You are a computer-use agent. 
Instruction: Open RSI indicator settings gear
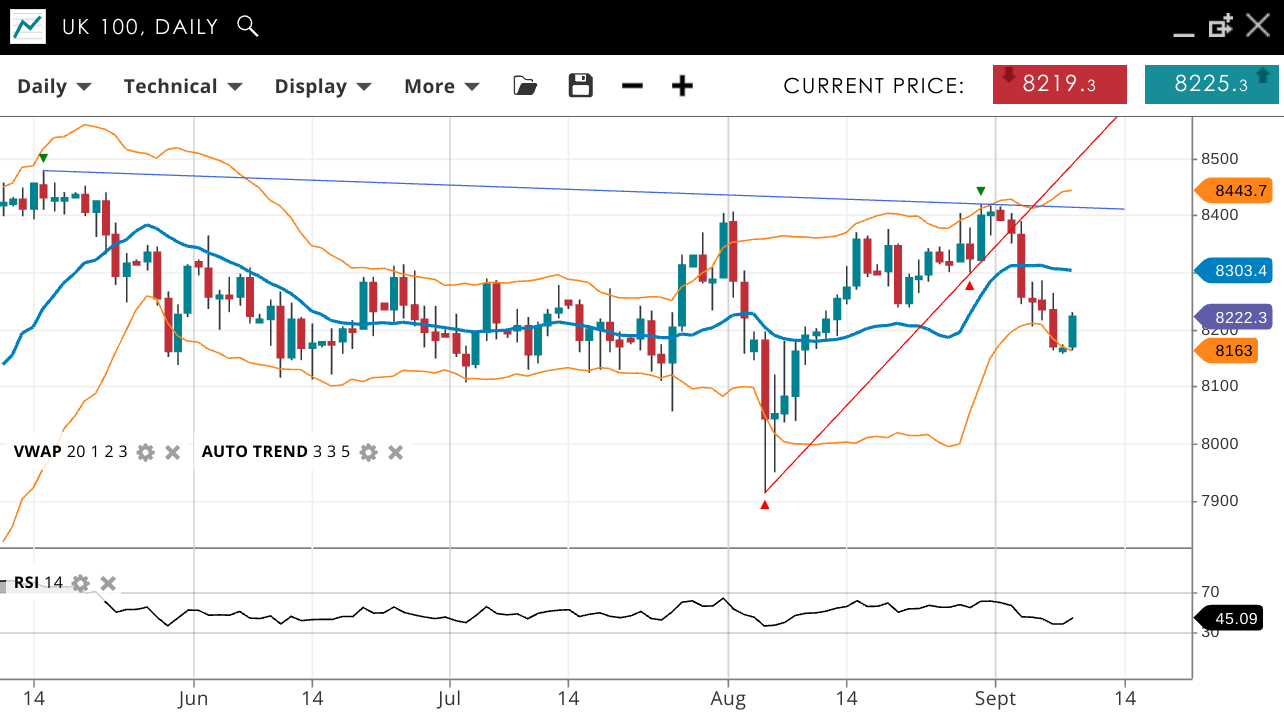[x=81, y=583]
